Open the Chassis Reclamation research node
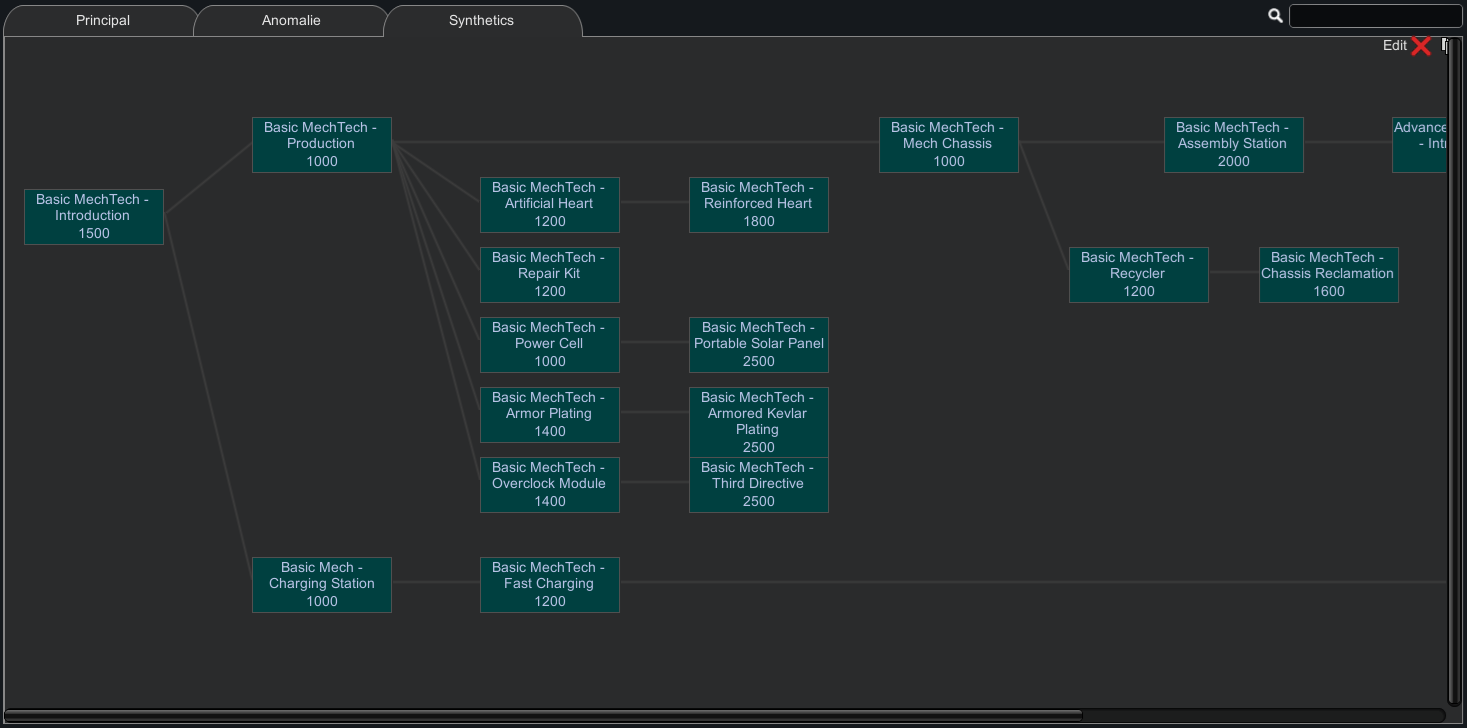The height and width of the screenshot is (728, 1467). click(x=1329, y=274)
